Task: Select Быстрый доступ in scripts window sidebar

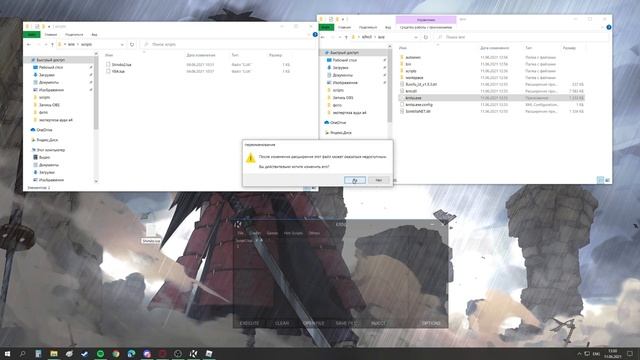Action: pyautogui.click(x=51, y=60)
